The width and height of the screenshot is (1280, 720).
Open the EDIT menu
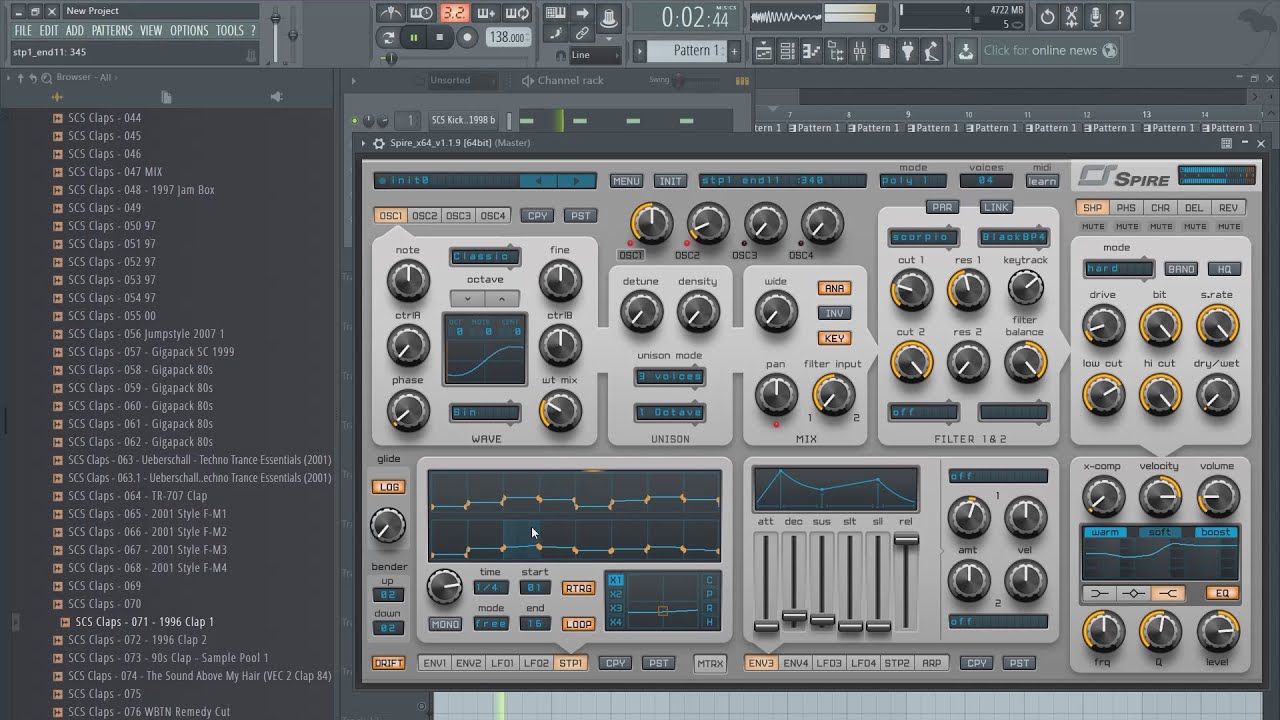point(49,31)
